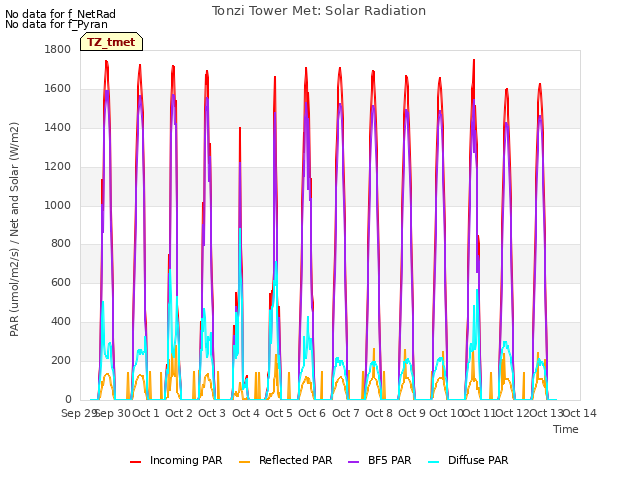Click the Oct 1 x-axis date label
The height and width of the screenshot is (480, 640).
point(146,413)
